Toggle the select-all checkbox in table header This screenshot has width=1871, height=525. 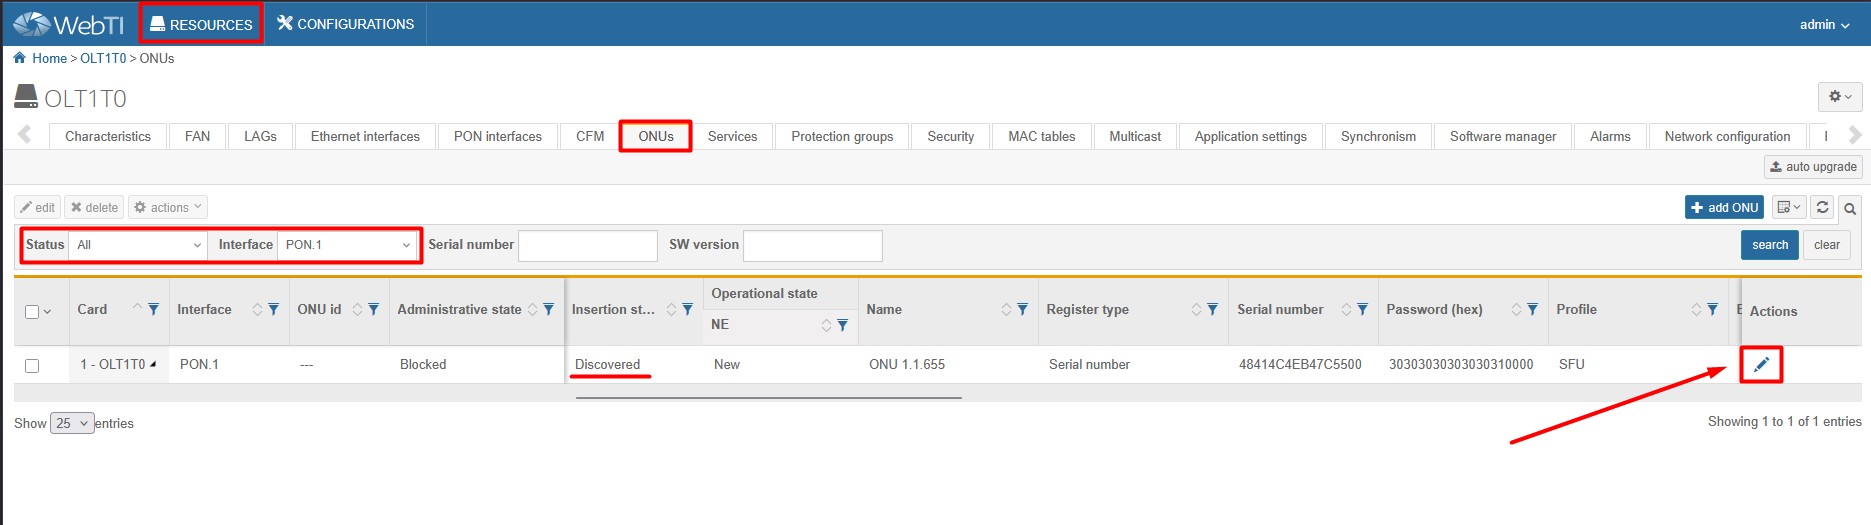32,312
